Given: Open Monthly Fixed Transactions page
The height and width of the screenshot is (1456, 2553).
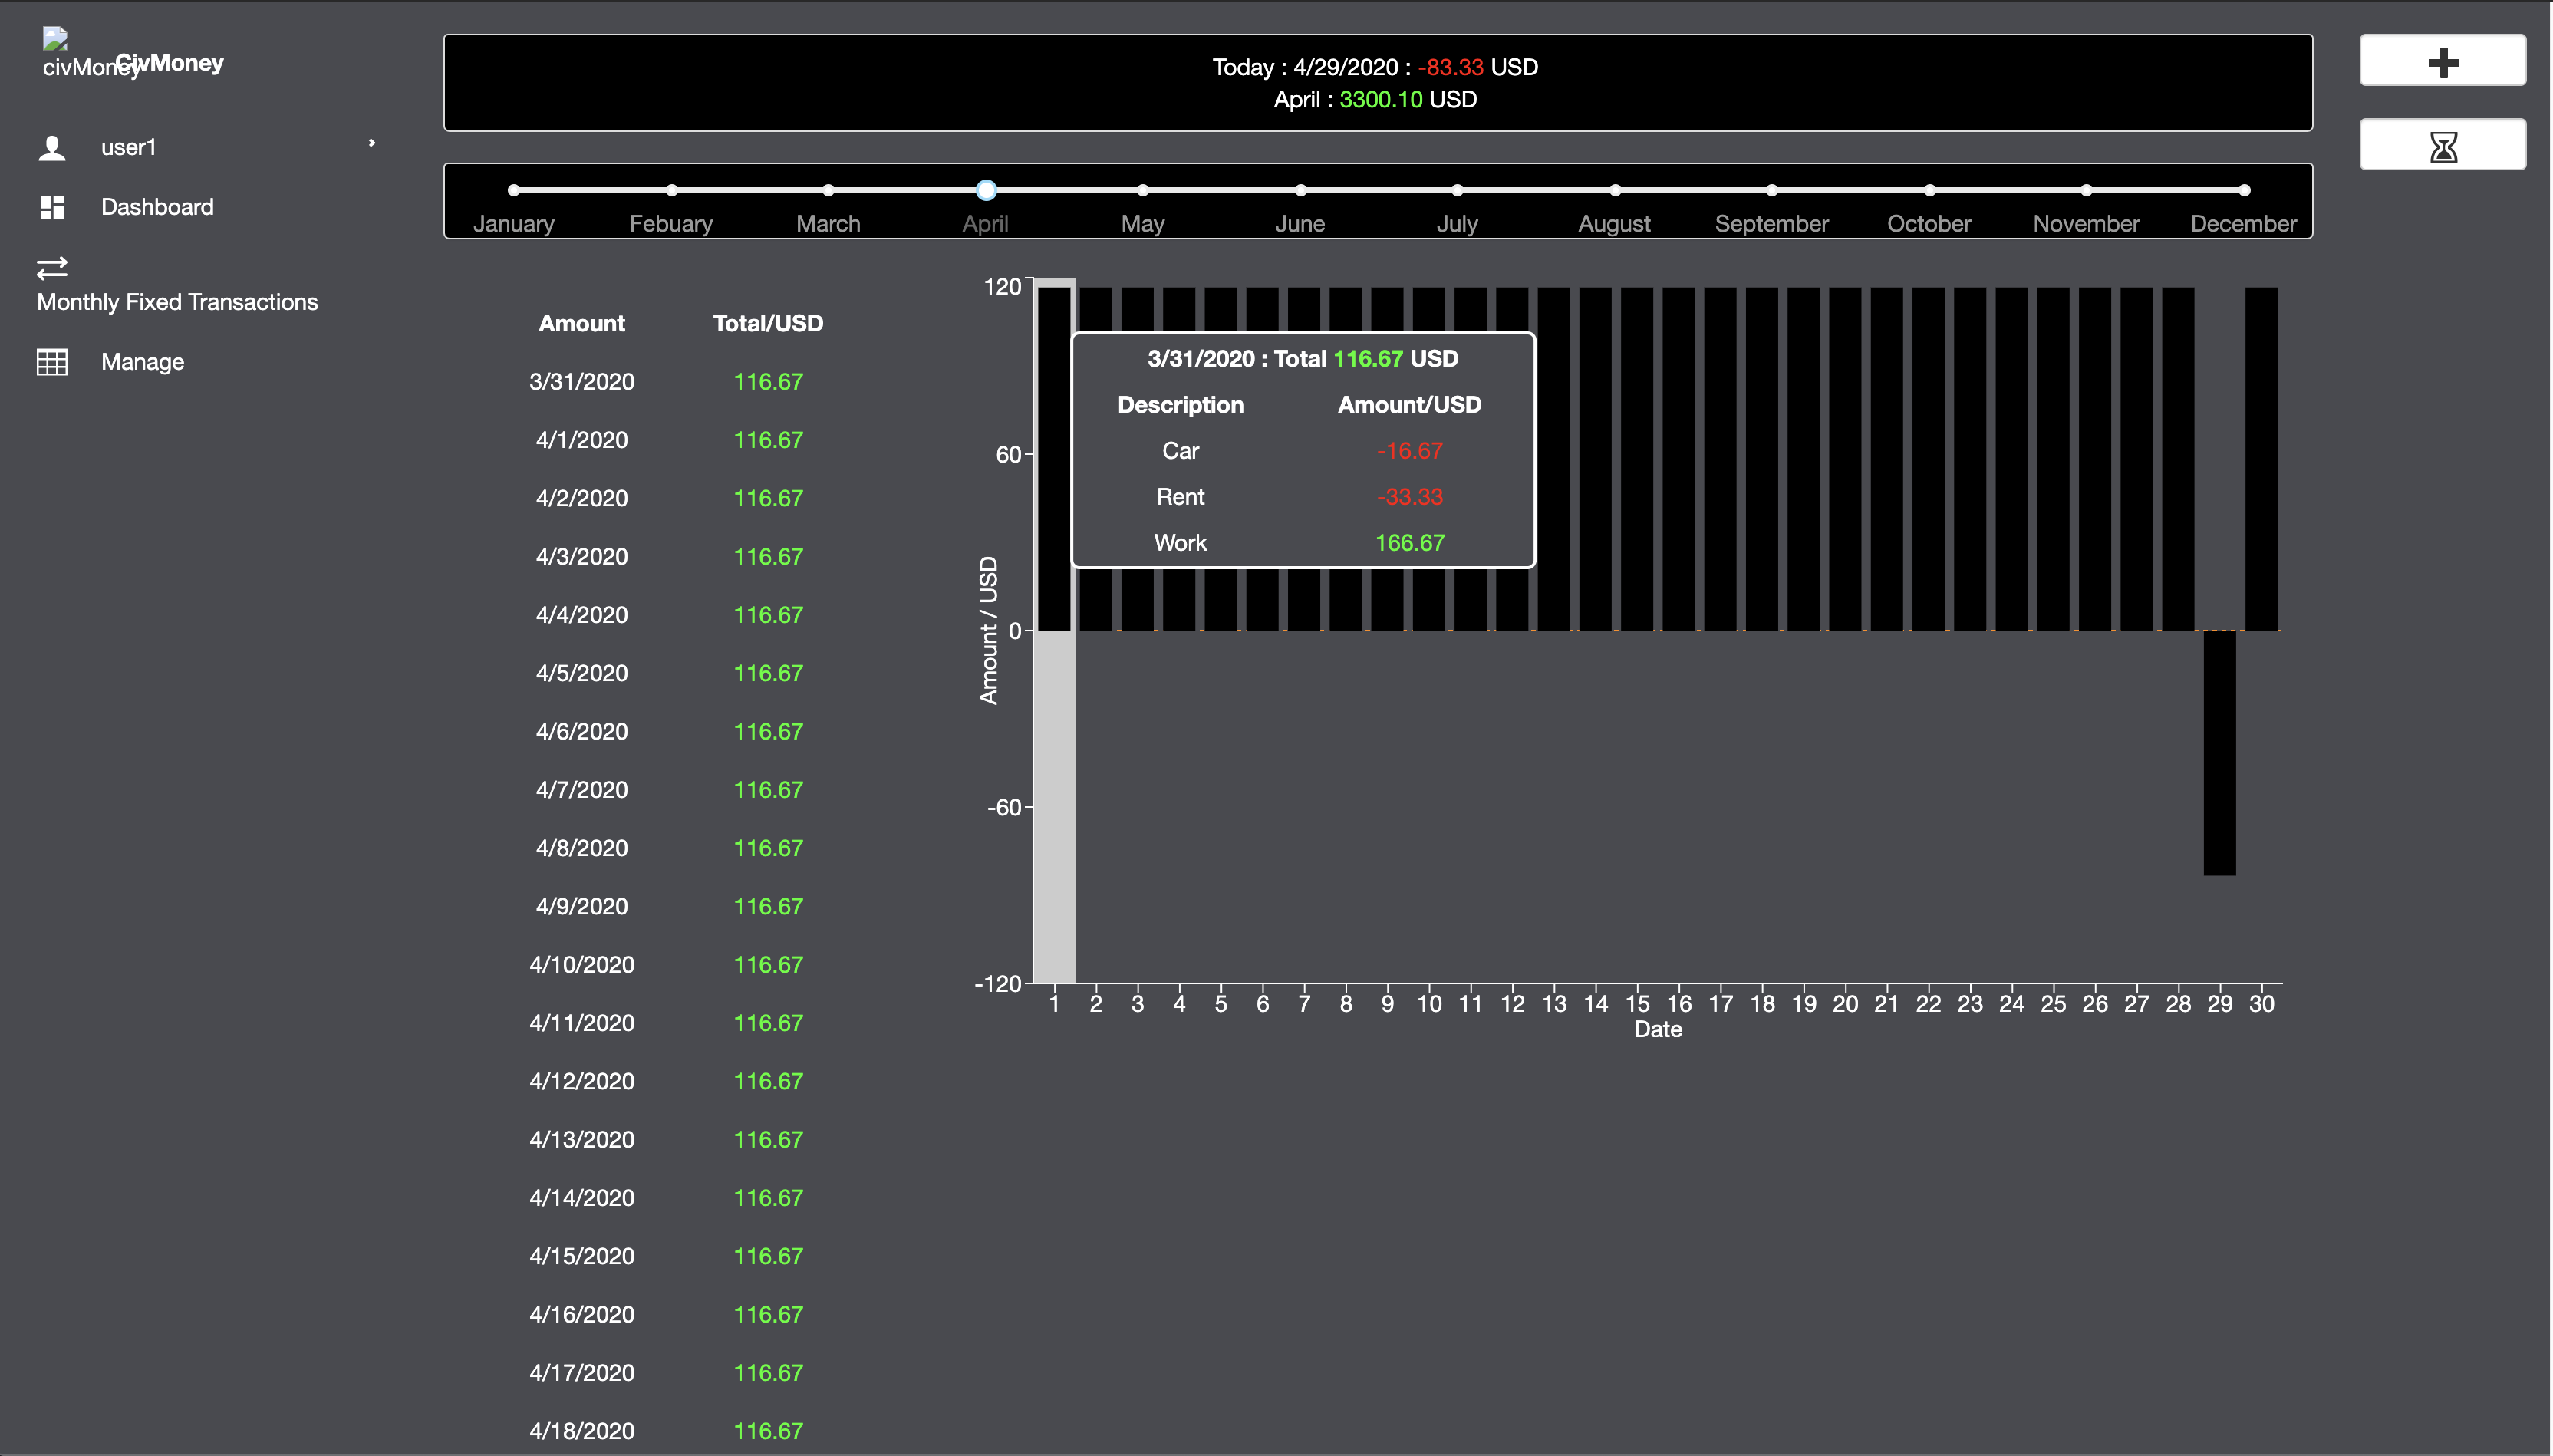Looking at the screenshot, I should 177,302.
